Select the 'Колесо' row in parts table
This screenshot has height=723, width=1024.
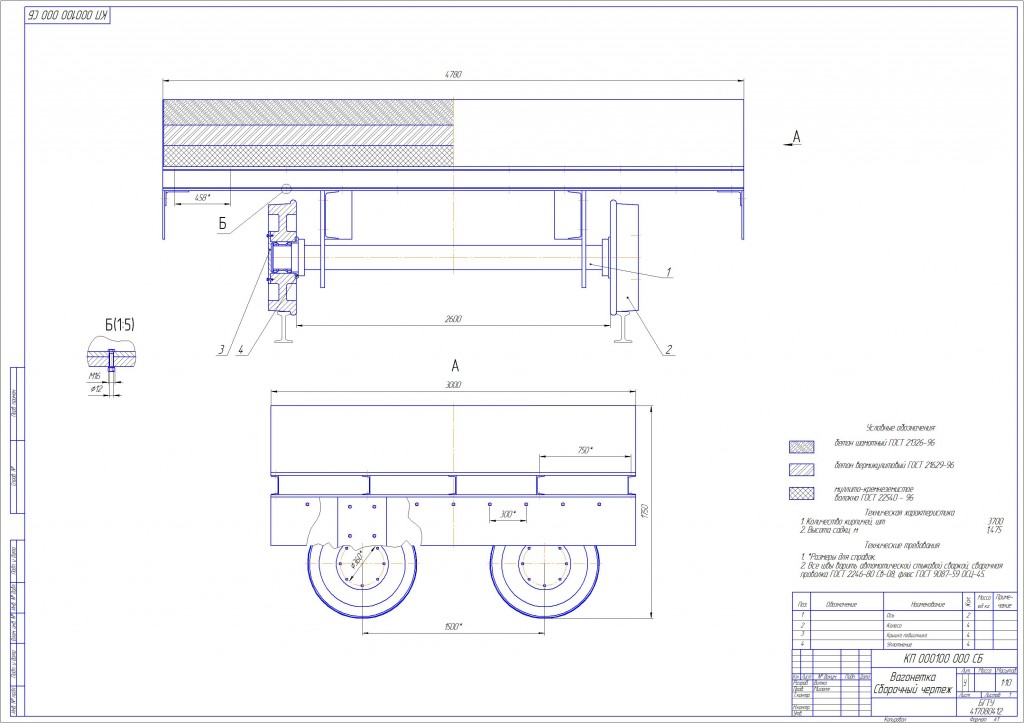(904, 625)
